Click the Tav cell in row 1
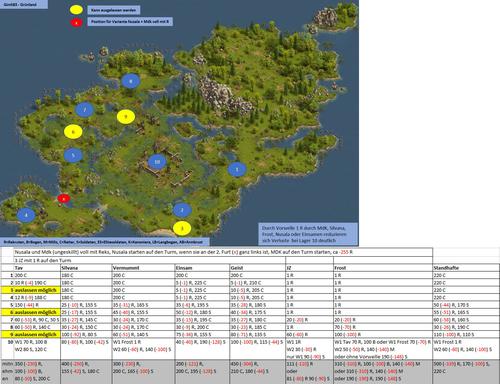 [x=37, y=275]
